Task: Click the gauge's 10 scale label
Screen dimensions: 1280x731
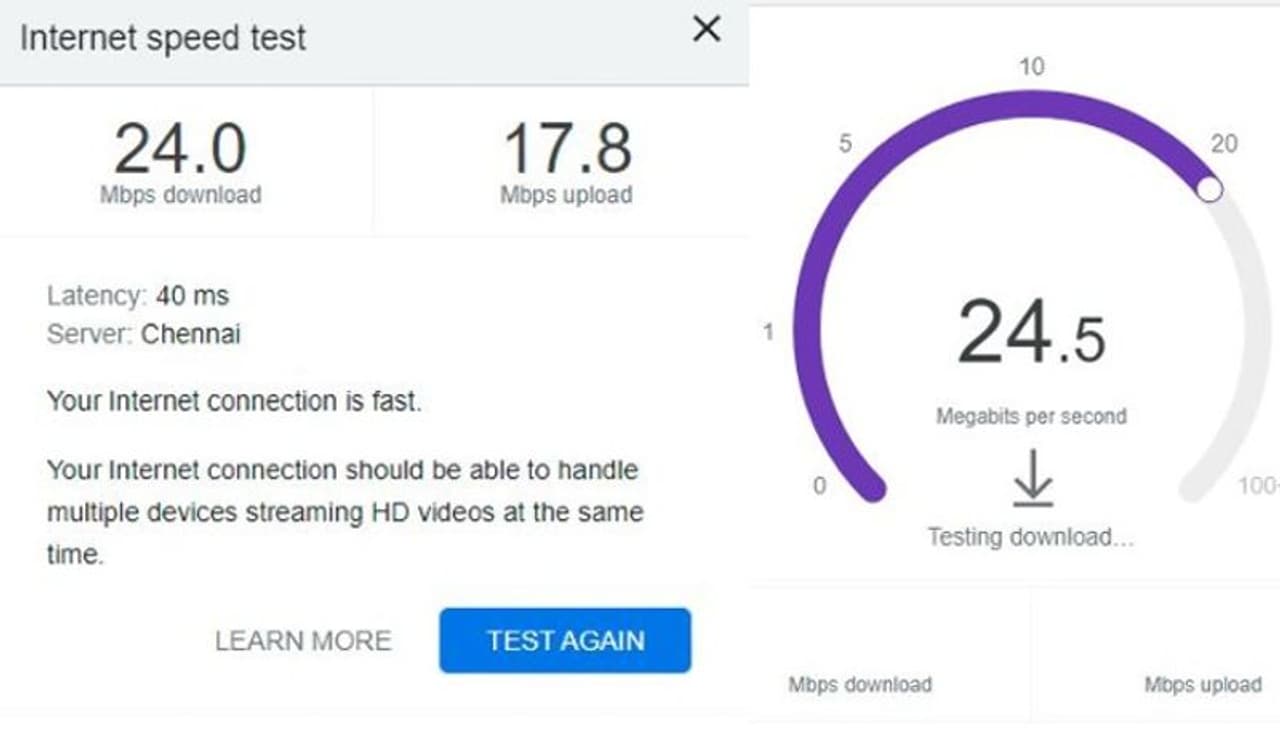Action: 1031,67
